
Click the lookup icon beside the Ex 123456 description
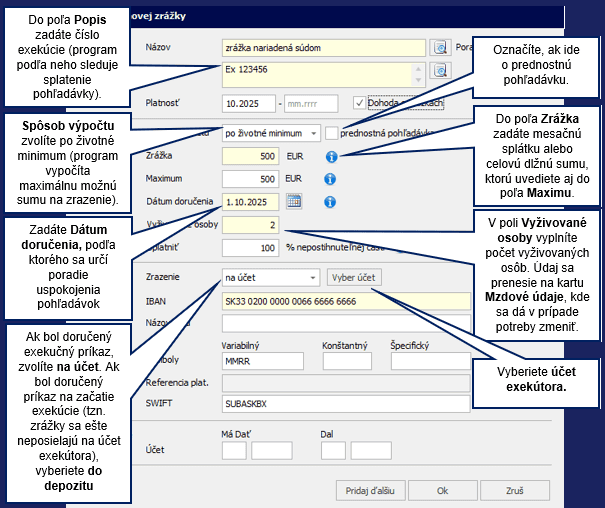[439, 72]
